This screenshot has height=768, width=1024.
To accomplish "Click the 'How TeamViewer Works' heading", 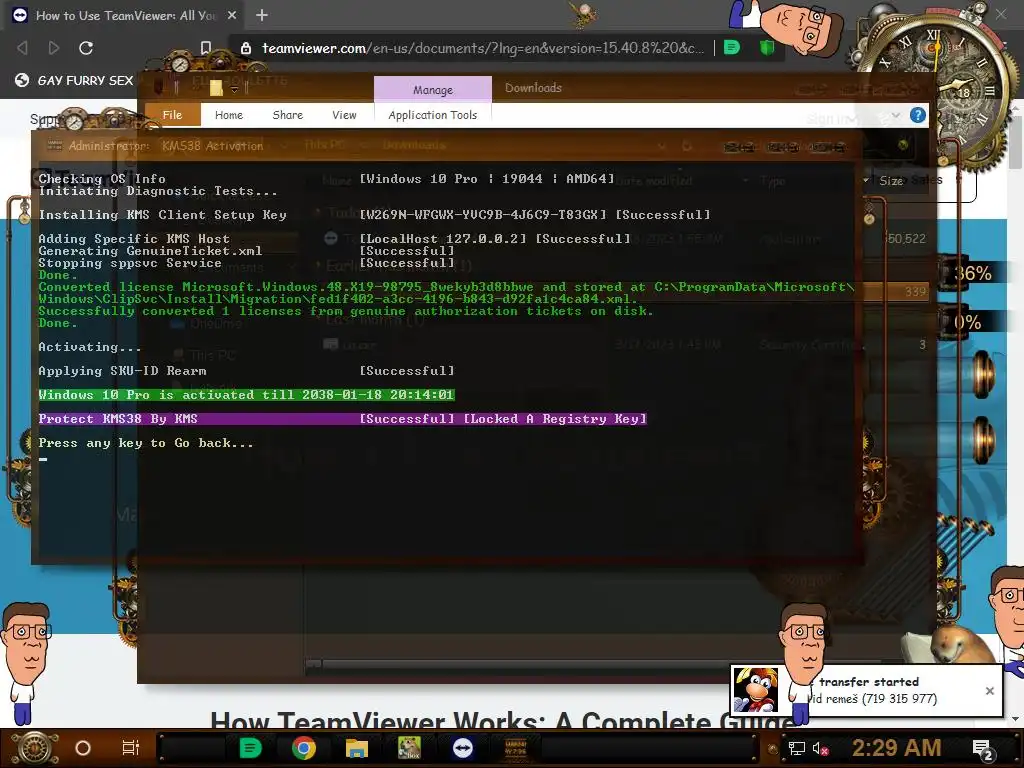I will click(x=502, y=720).
